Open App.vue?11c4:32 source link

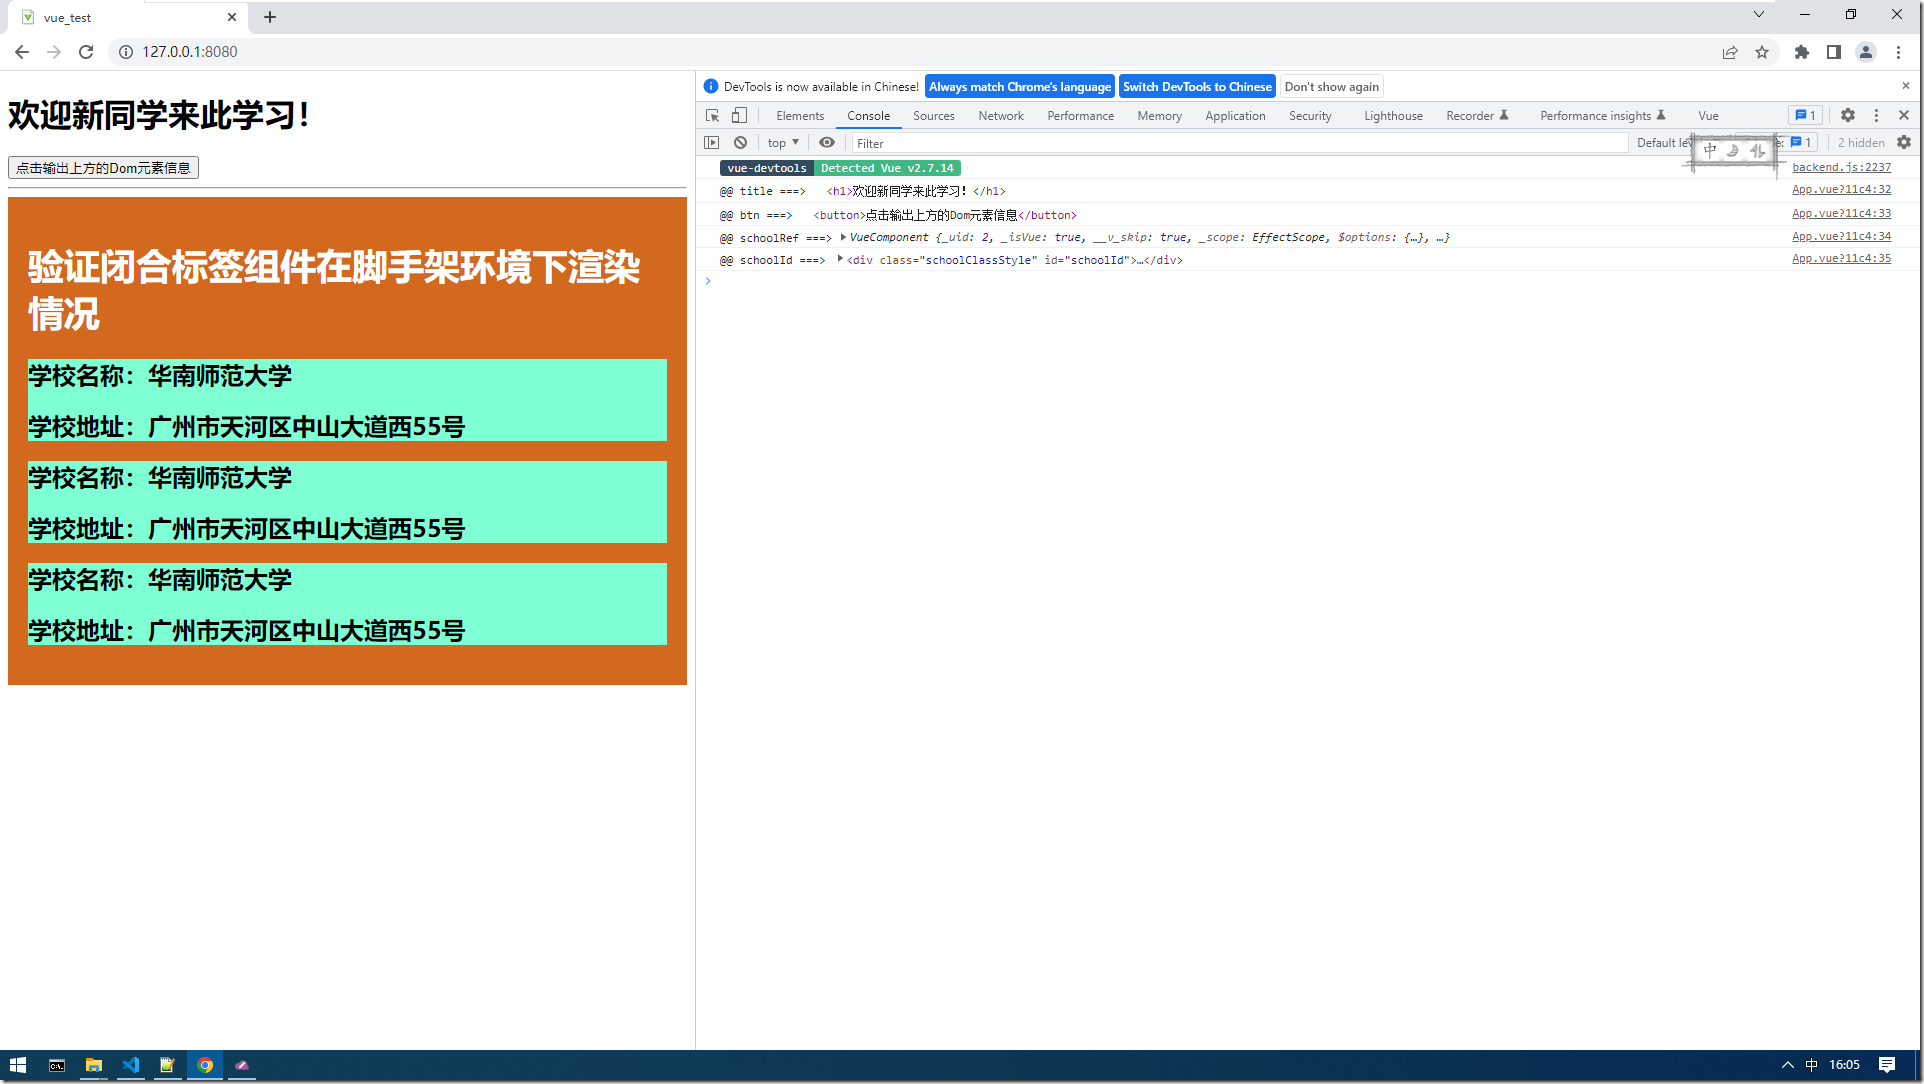click(1842, 189)
